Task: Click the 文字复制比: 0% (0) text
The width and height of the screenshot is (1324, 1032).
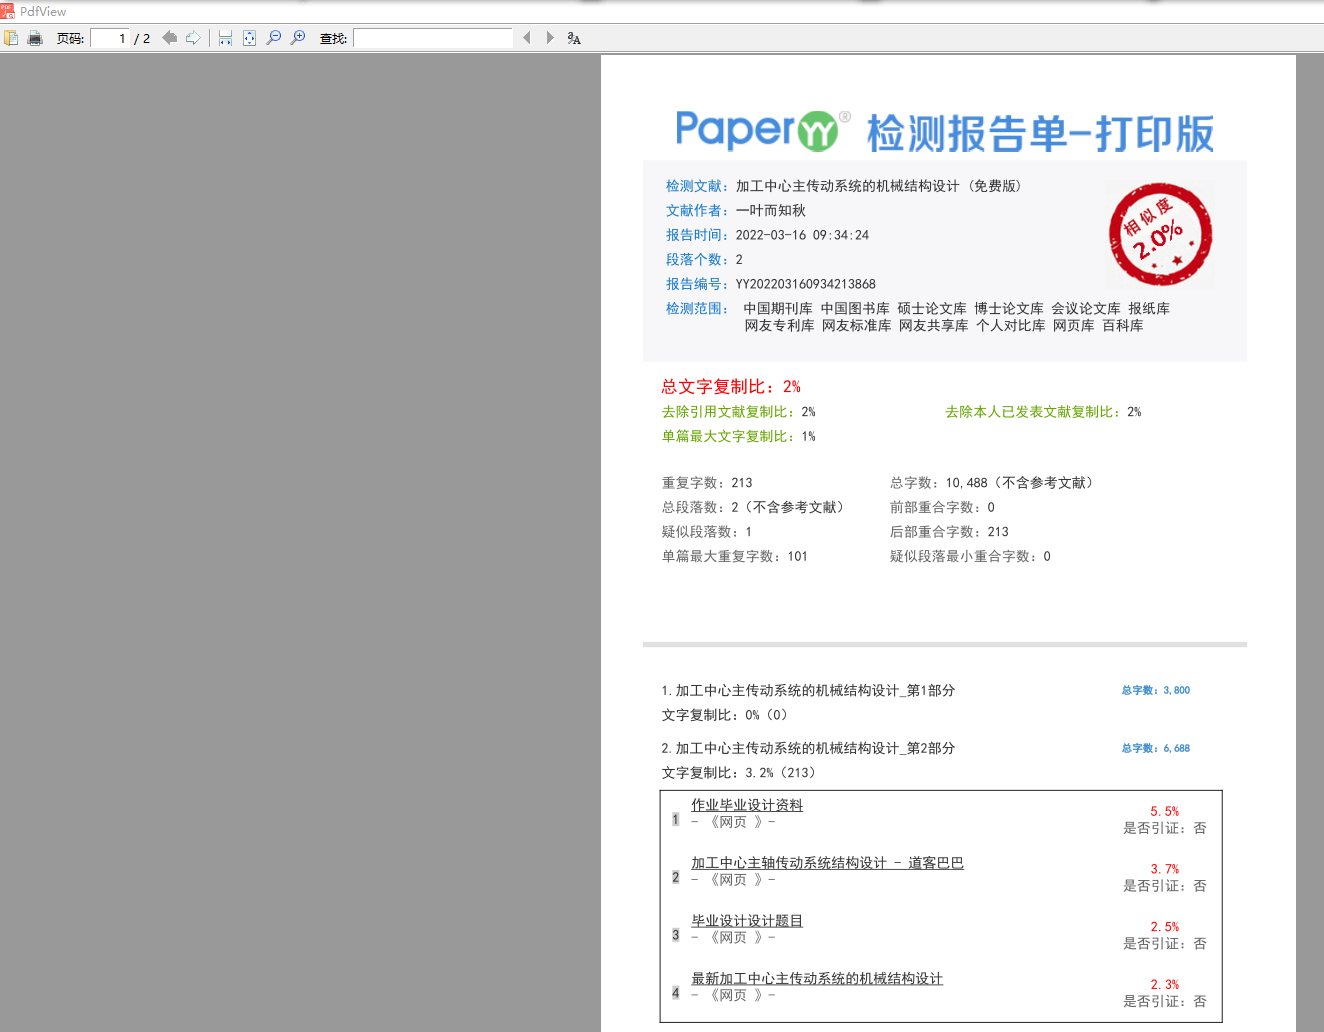Action: [724, 715]
